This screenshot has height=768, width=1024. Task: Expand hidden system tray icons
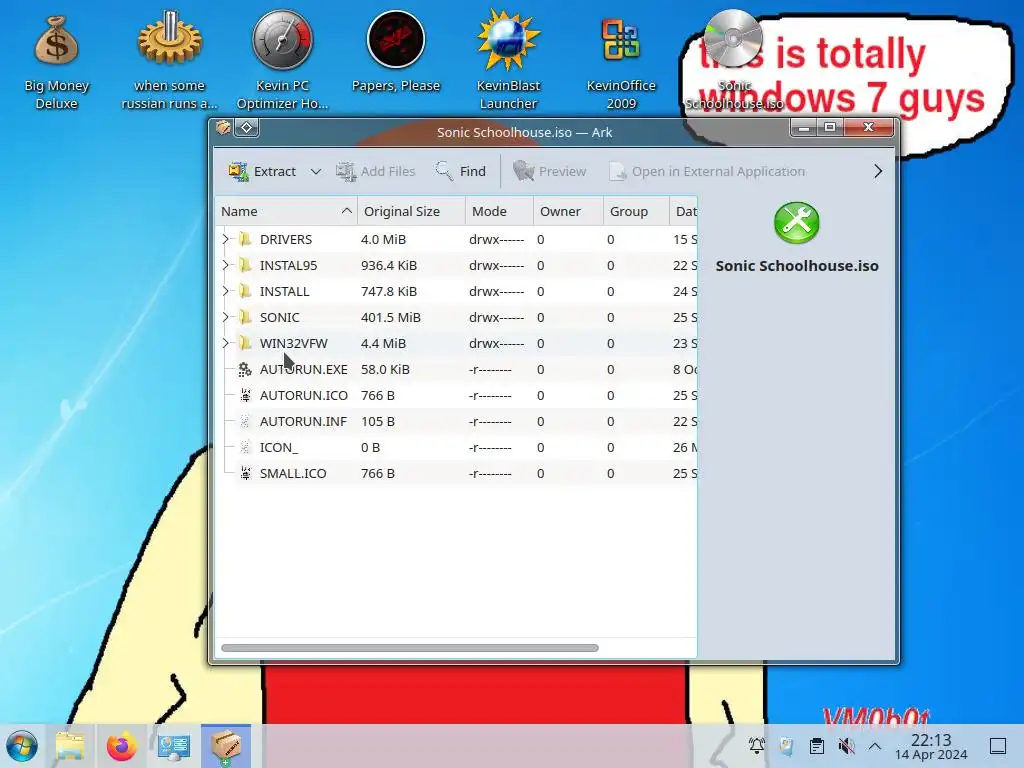tap(875, 746)
